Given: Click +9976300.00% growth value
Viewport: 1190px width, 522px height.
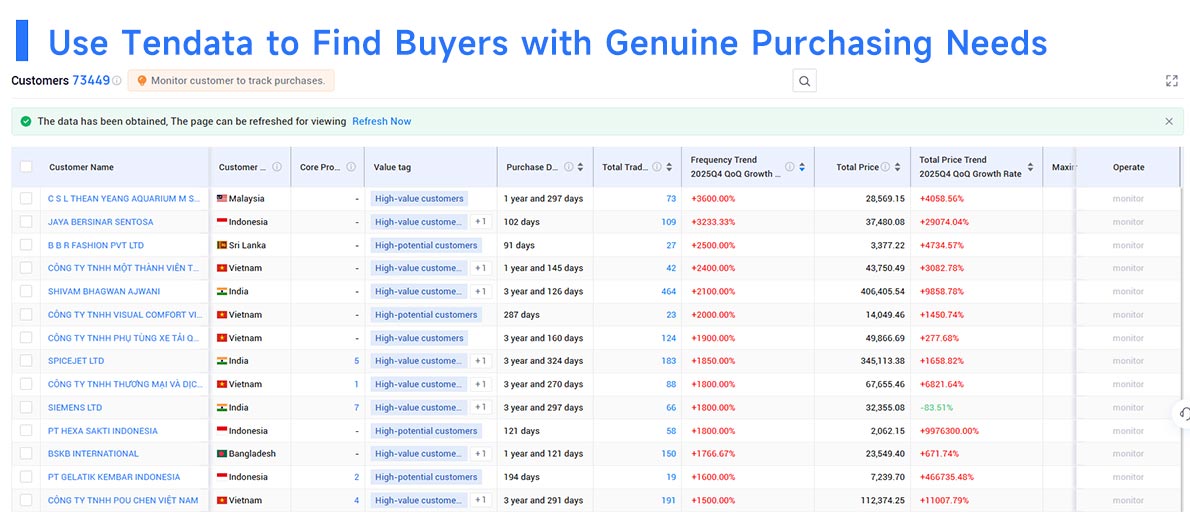Looking at the screenshot, I should pyautogui.click(x=949, y=431).
